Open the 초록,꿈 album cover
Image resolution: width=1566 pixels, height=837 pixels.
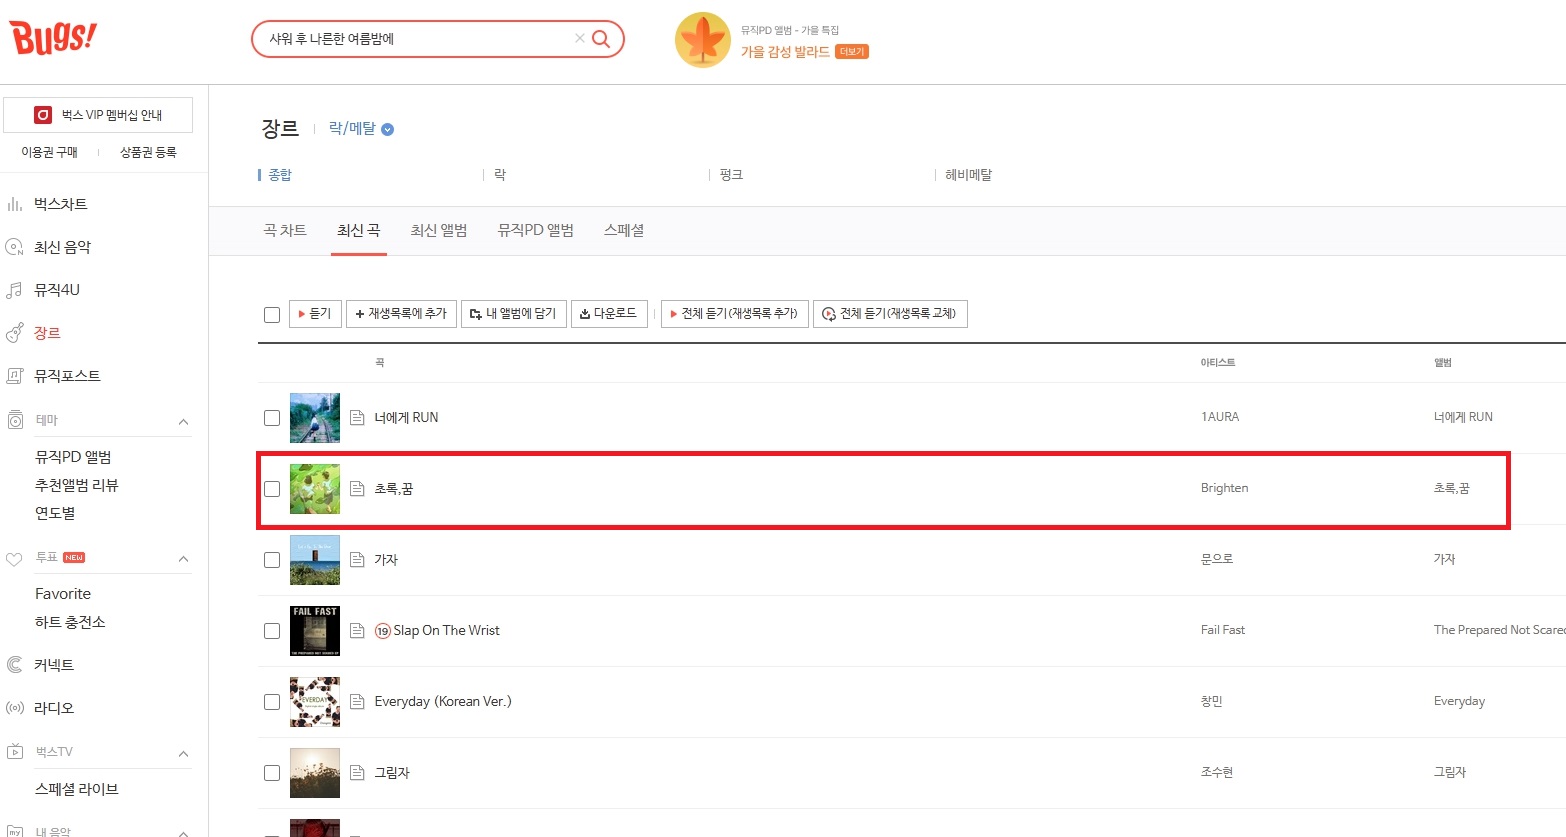point(315,489)
